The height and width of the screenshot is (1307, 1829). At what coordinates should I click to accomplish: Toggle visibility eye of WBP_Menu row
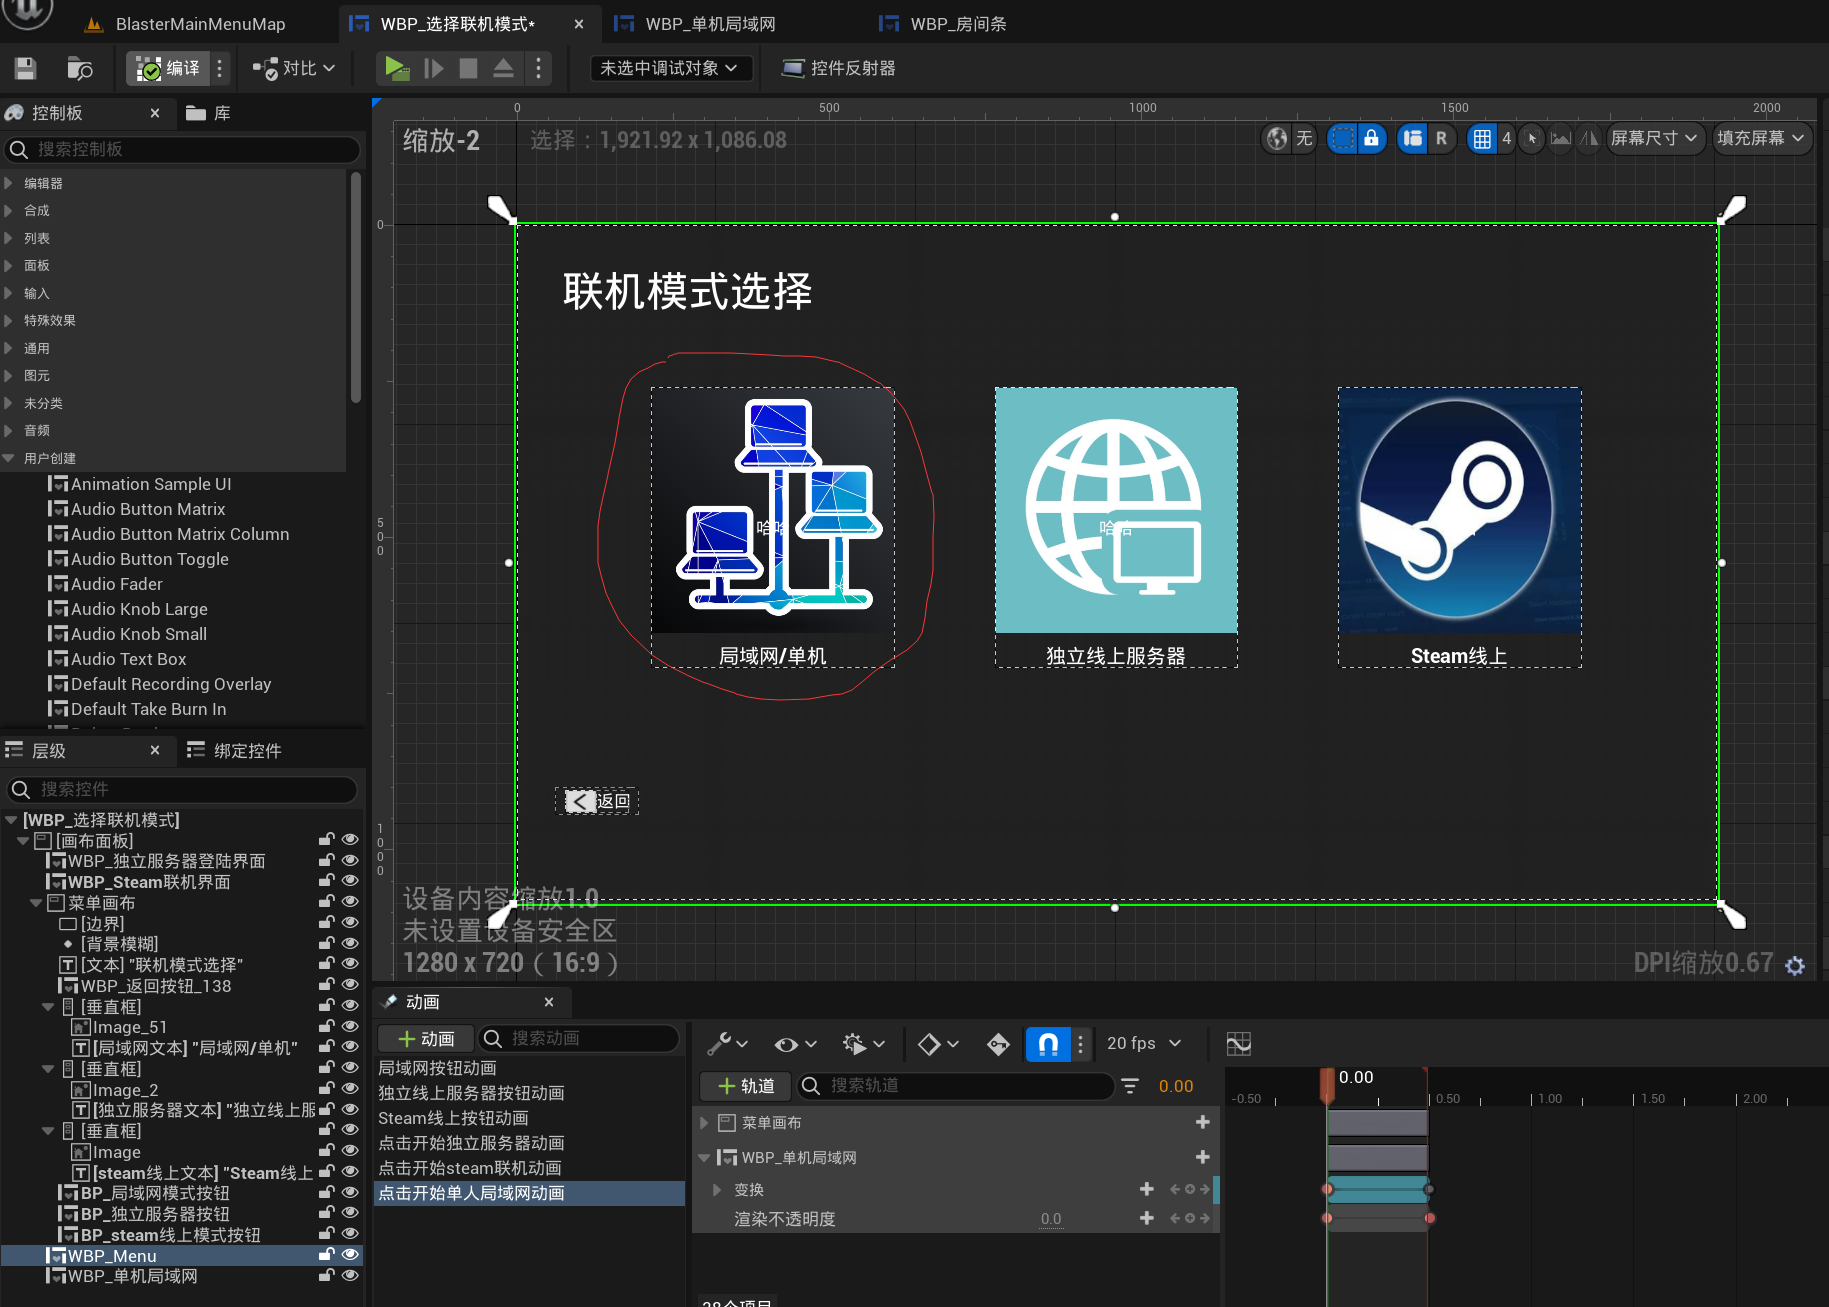pos(350,1255)
